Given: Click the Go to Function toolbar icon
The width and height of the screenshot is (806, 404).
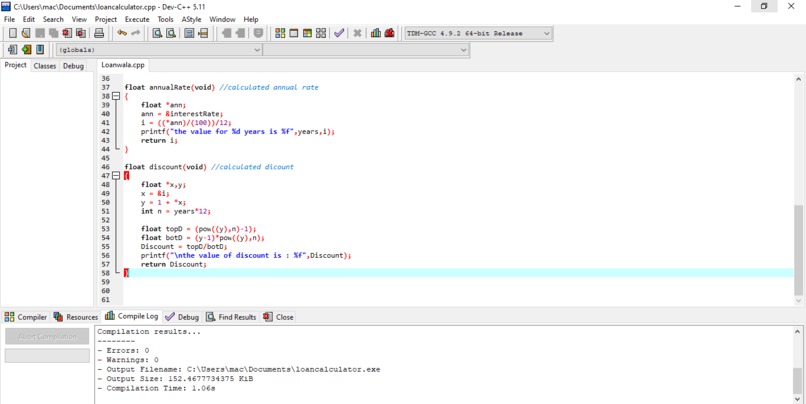Looking at the screenshot, I should click(189, 33).
